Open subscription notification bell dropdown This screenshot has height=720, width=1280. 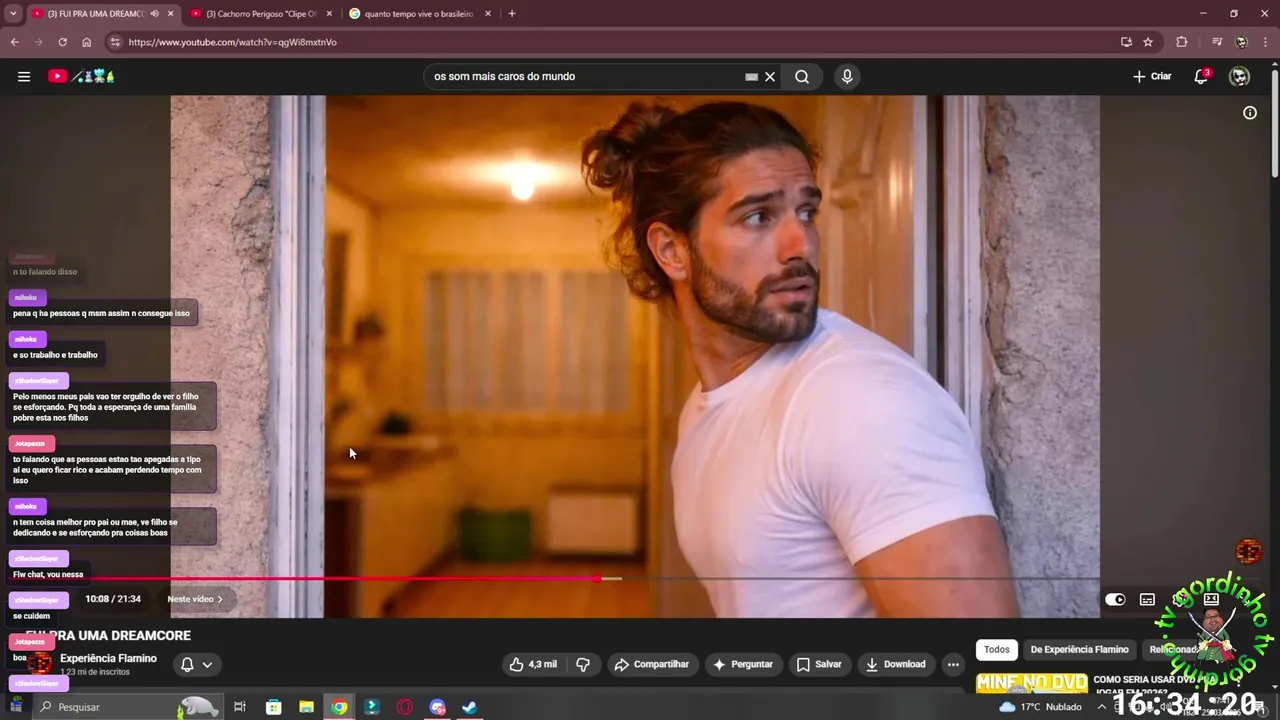tap(196, 664)
